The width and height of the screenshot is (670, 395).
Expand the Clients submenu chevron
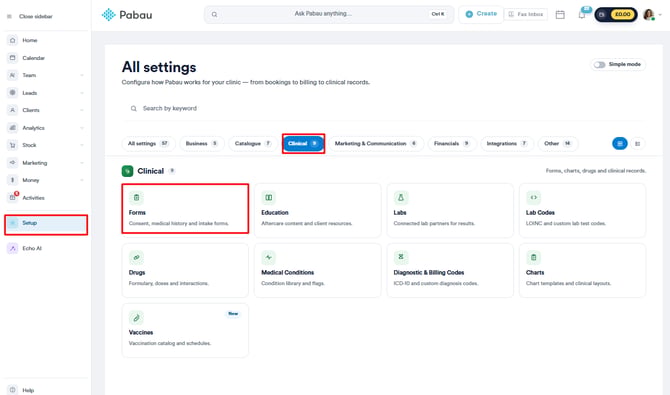[x=82, y=110]
